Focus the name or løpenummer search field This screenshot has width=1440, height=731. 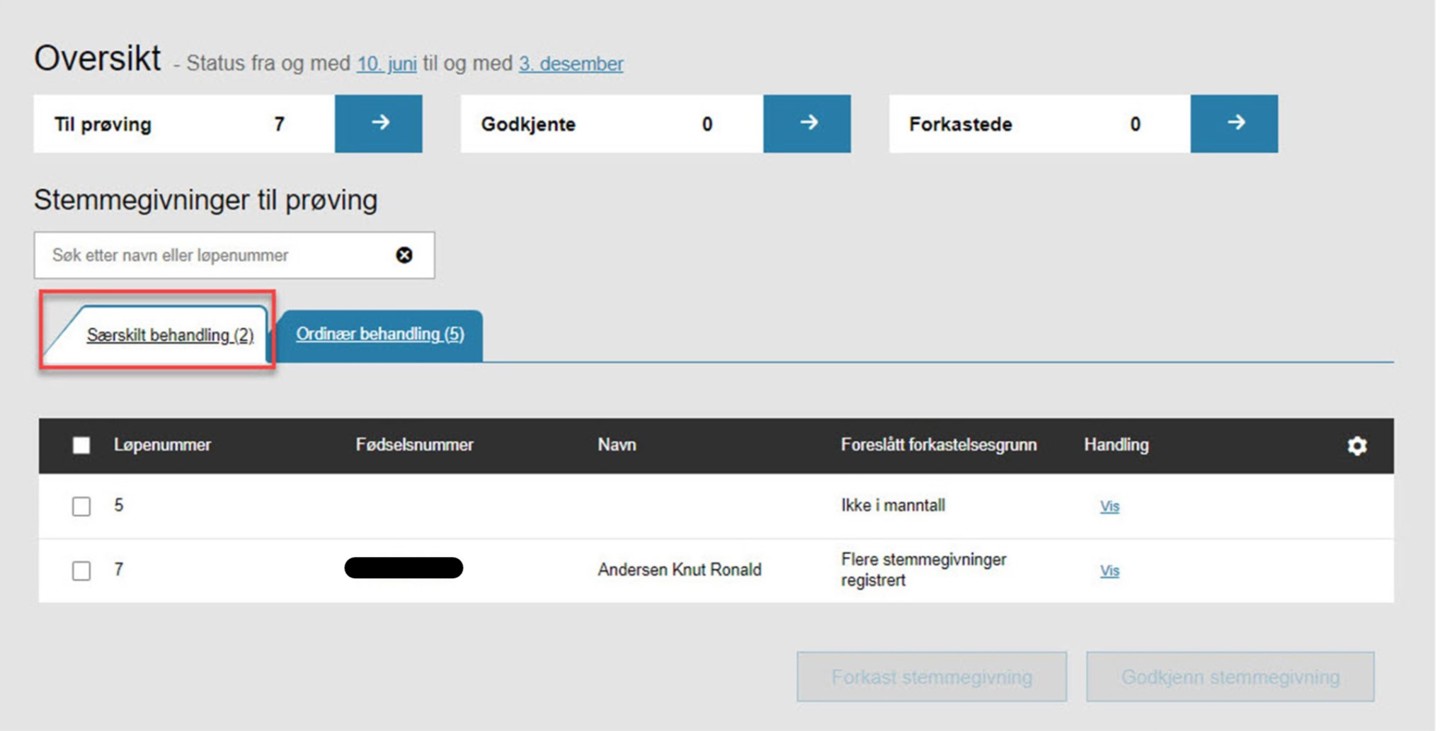pyautogui.click(x=215, y=255)
